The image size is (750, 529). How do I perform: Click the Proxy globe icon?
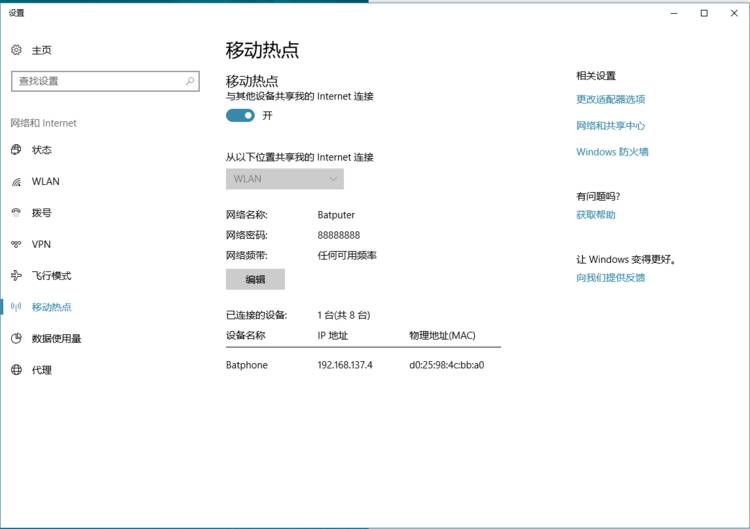pos(16,370)
